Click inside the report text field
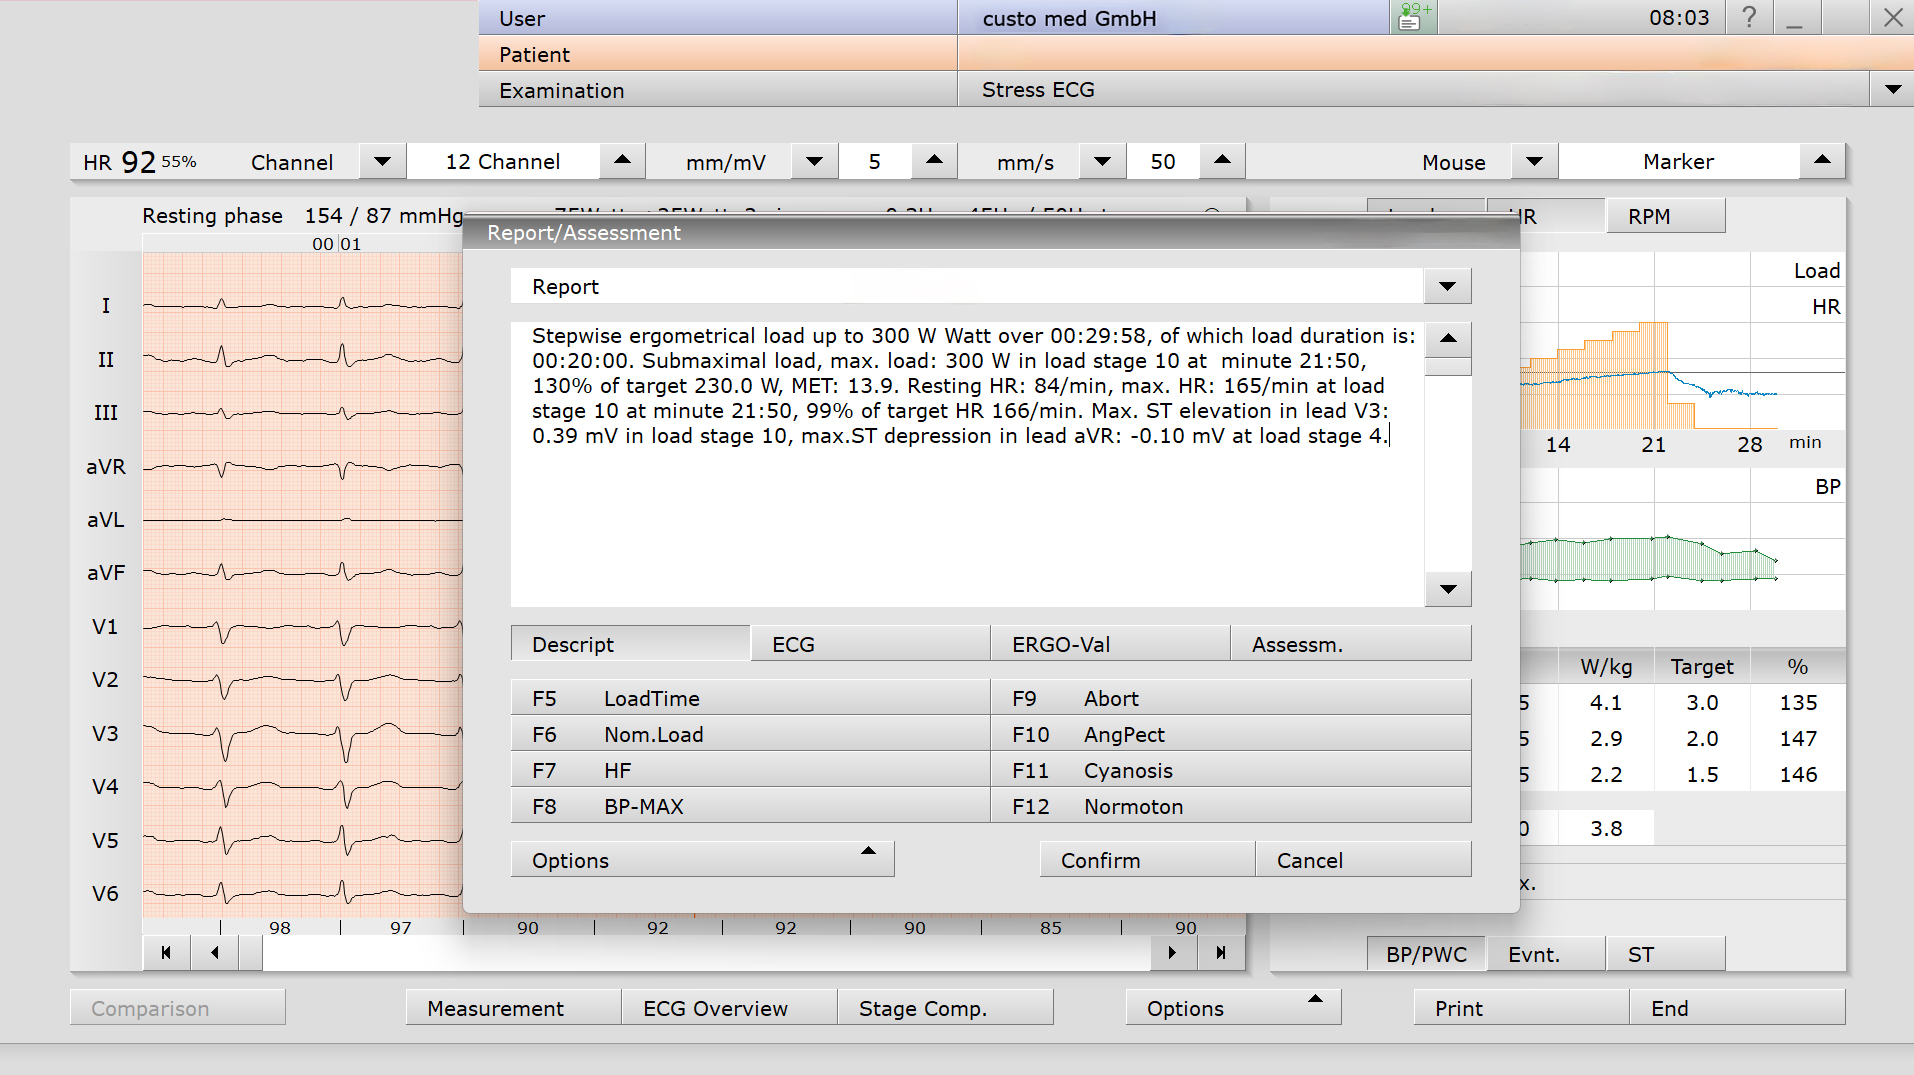 967,464
